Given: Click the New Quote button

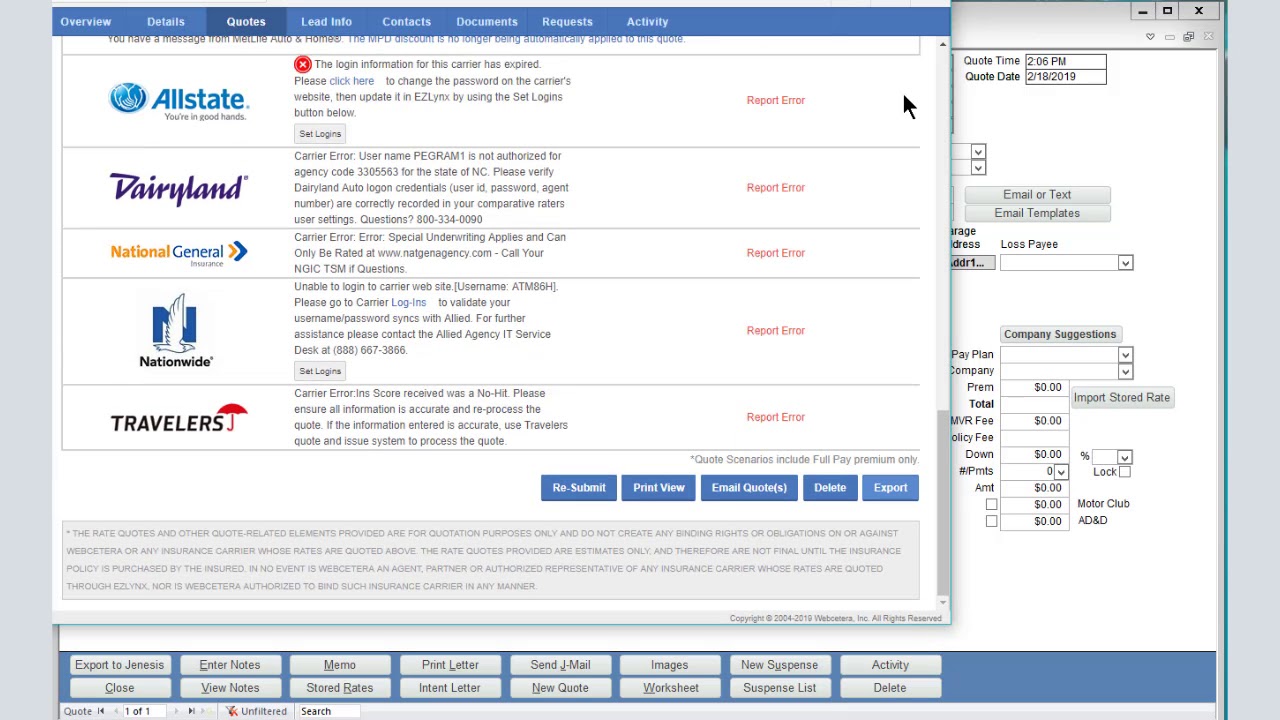Looking at the screenshot, I should [x=560, y=688].
